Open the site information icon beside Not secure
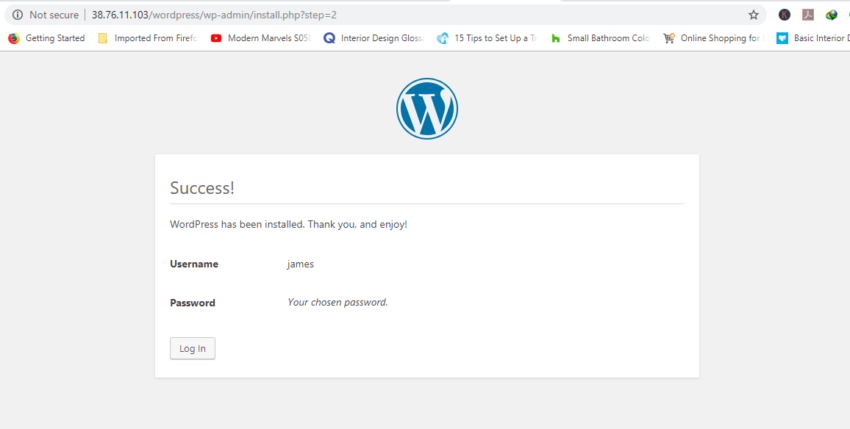850x429 pixels. coord(17,15)
